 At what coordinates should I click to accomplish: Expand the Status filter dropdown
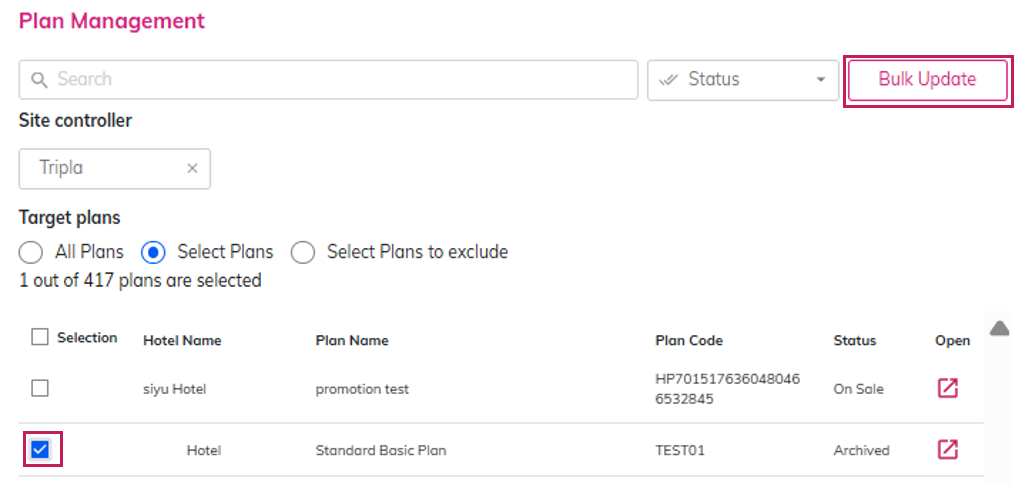coord(820,80)
